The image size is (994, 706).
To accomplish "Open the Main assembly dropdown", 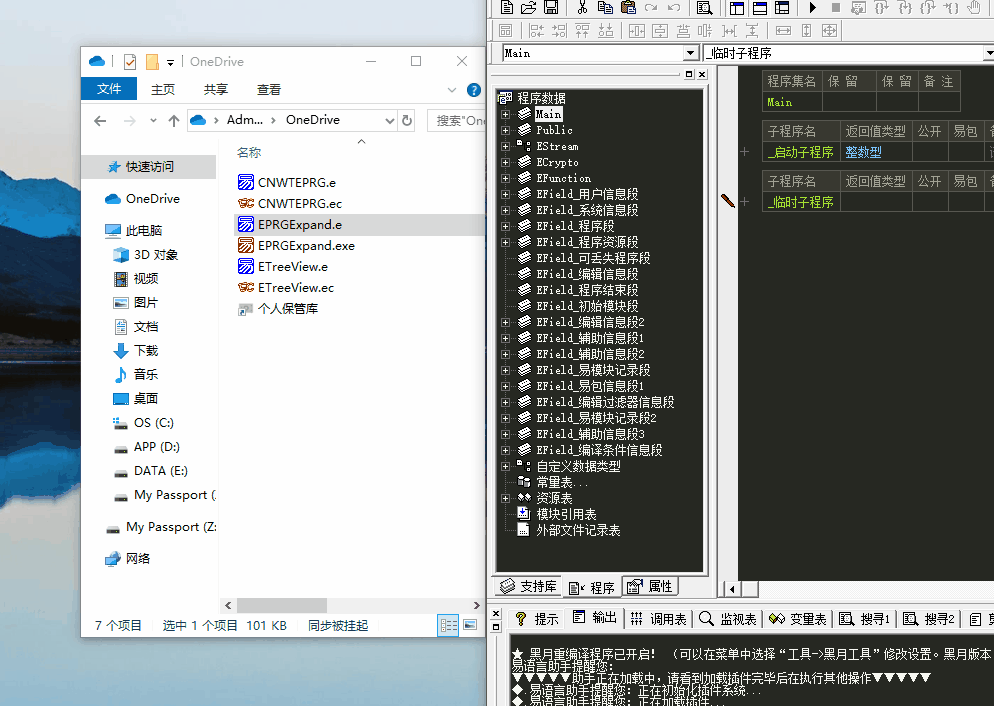I will 690,53.
